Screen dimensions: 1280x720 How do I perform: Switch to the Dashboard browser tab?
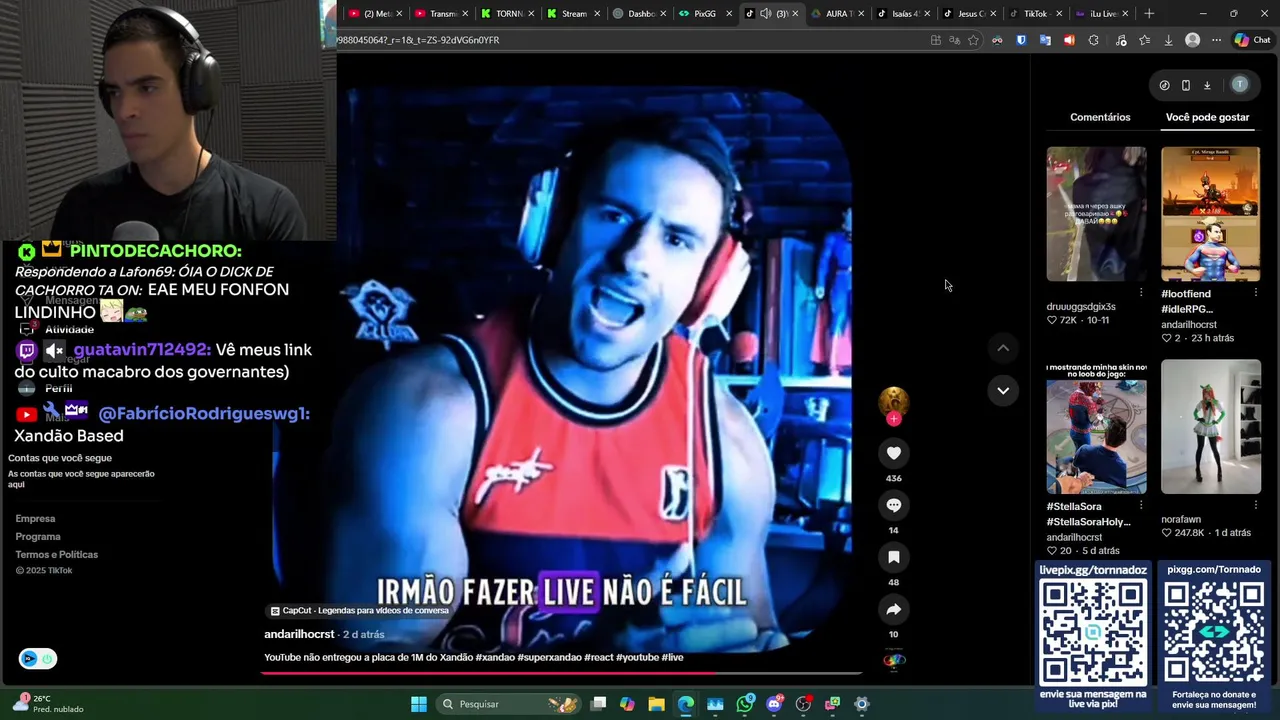(x=638, y=13)
